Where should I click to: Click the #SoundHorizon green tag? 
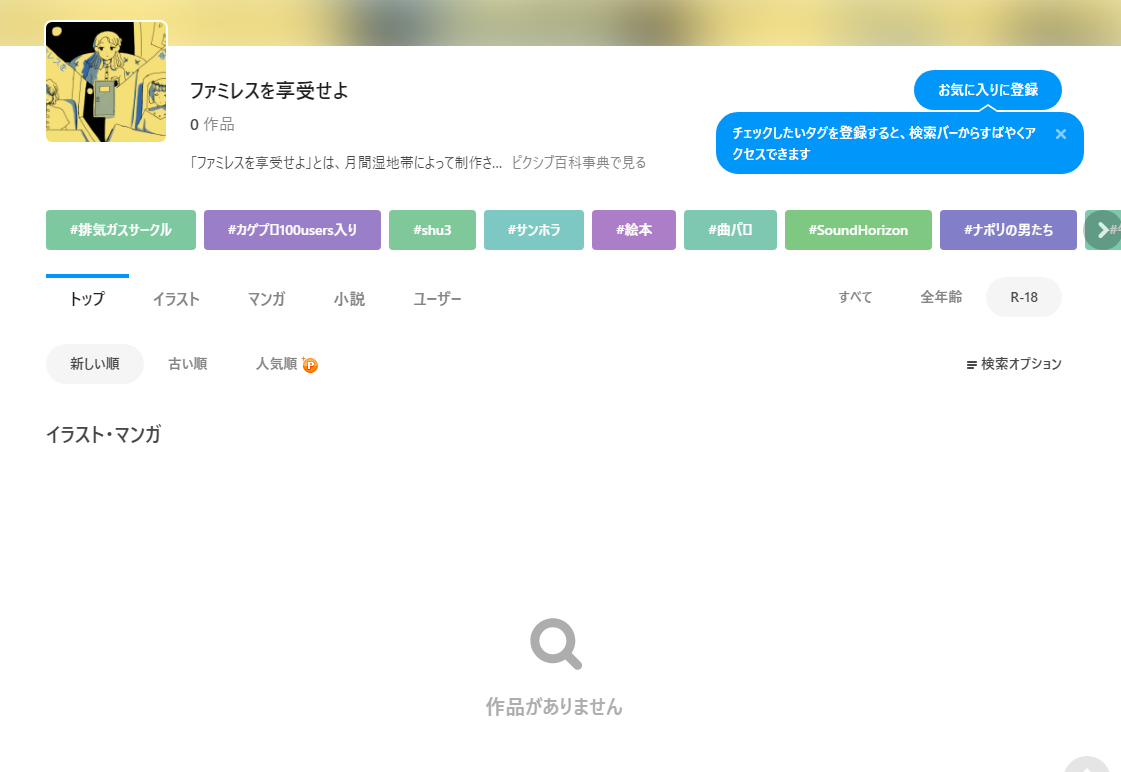[857, 230]
